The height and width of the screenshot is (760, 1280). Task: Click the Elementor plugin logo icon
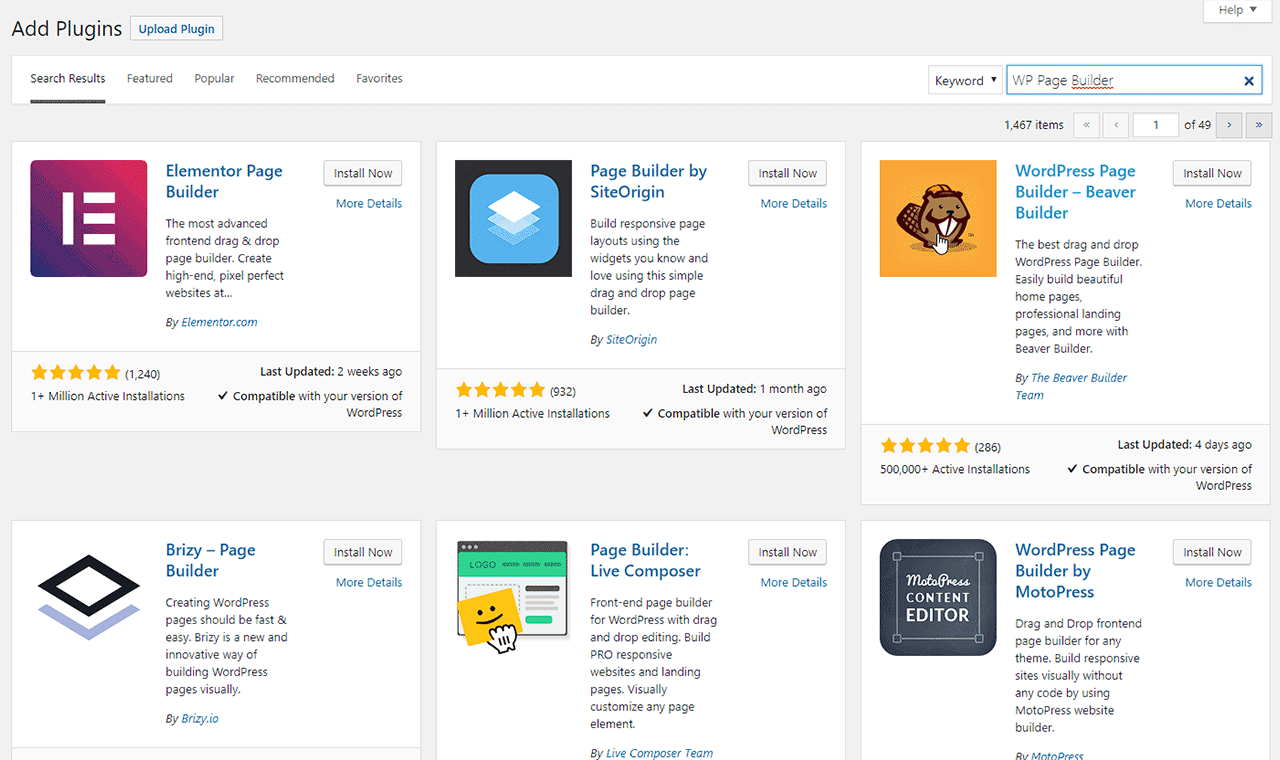click(89, 218)
